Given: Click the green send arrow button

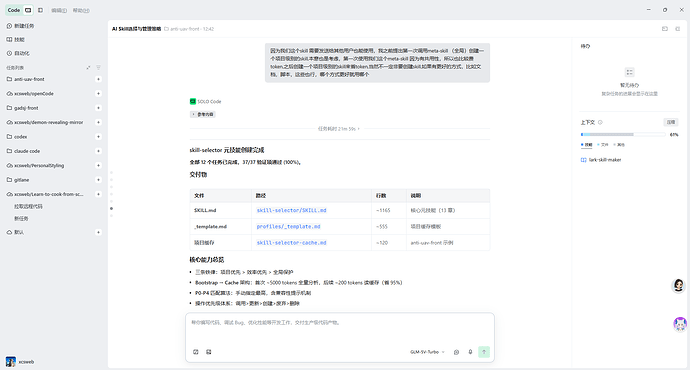Looking at the screenshot, I should 484,352.
